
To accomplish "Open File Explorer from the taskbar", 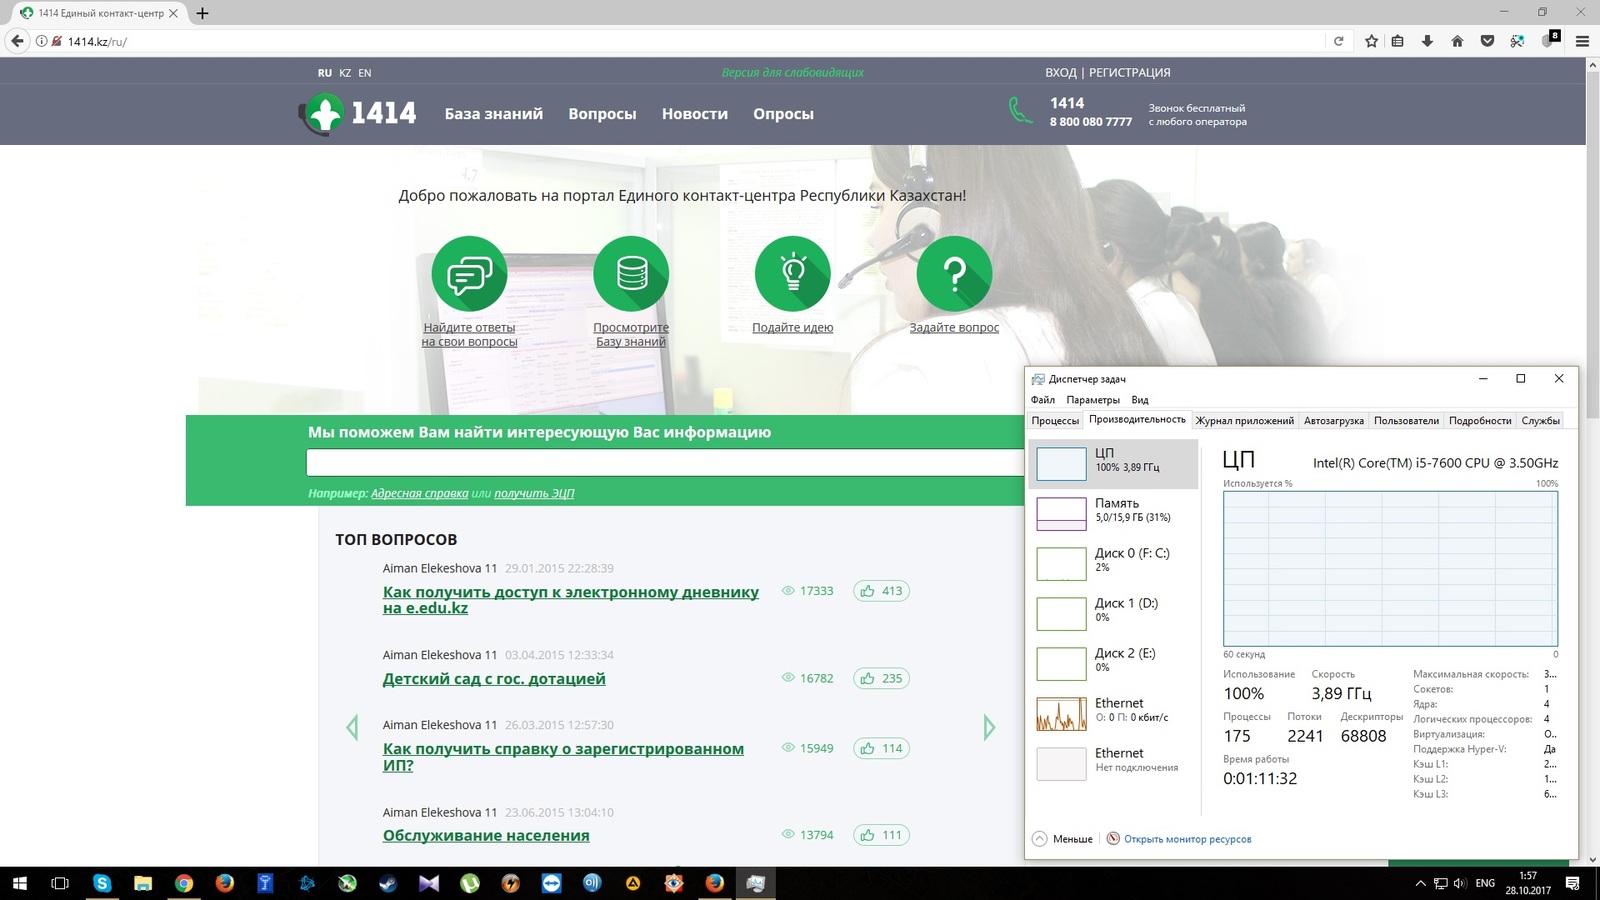I will click(x=143, y=883).
